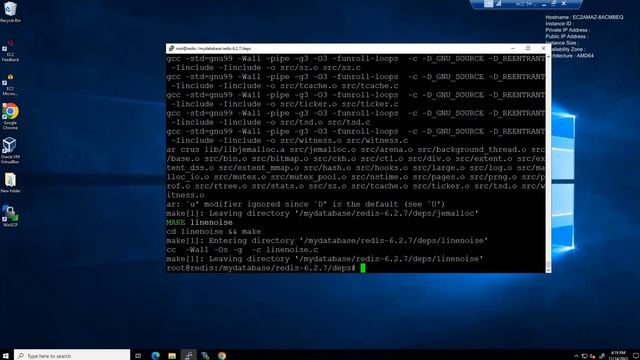Minimize the PuTTY terminal window
640x360 pixels.
click(513, 48)
